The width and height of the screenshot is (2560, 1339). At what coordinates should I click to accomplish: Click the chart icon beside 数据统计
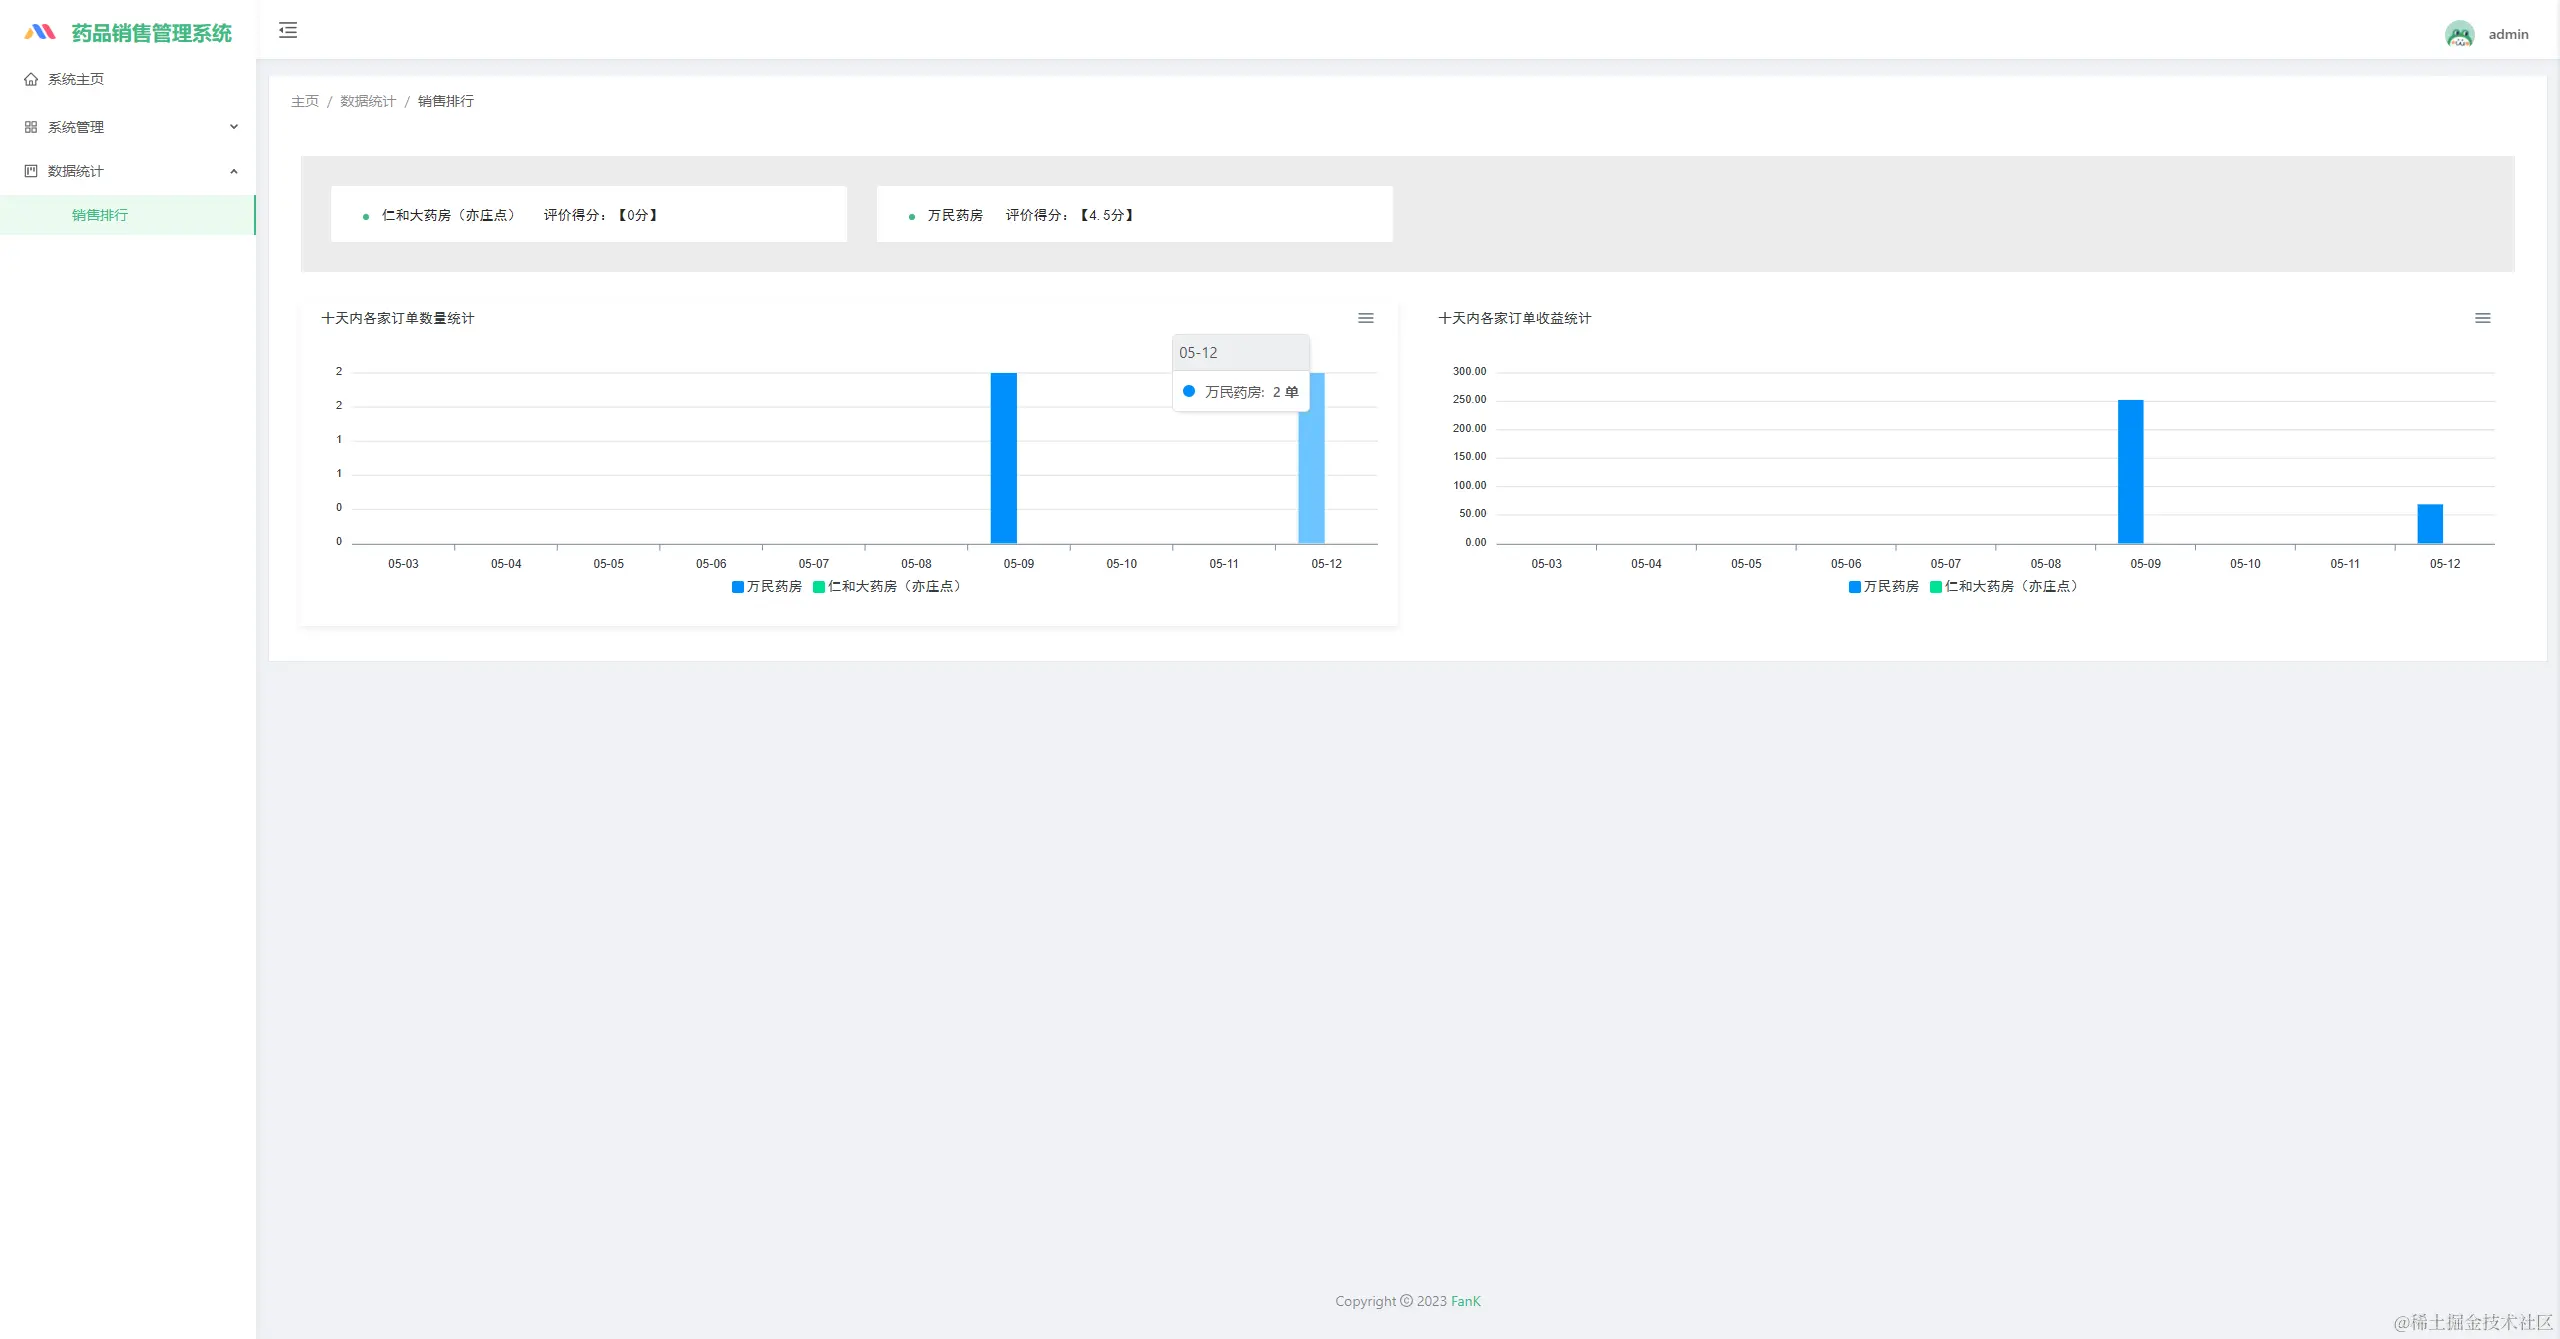tap(31, 171)
